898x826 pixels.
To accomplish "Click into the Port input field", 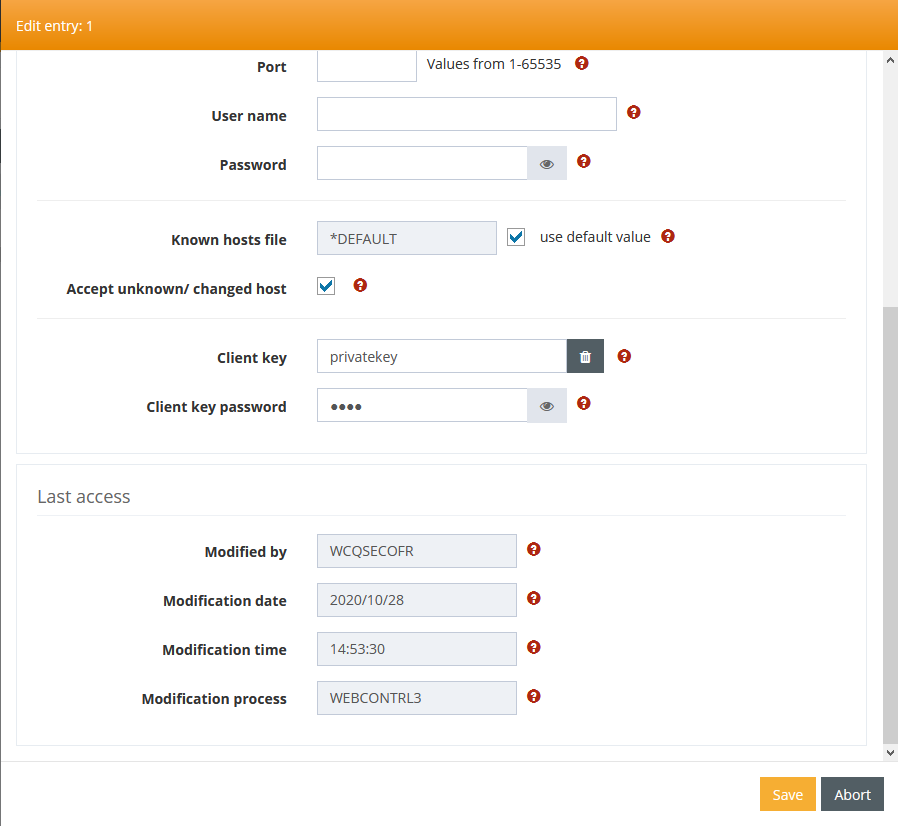I will 366,66.
